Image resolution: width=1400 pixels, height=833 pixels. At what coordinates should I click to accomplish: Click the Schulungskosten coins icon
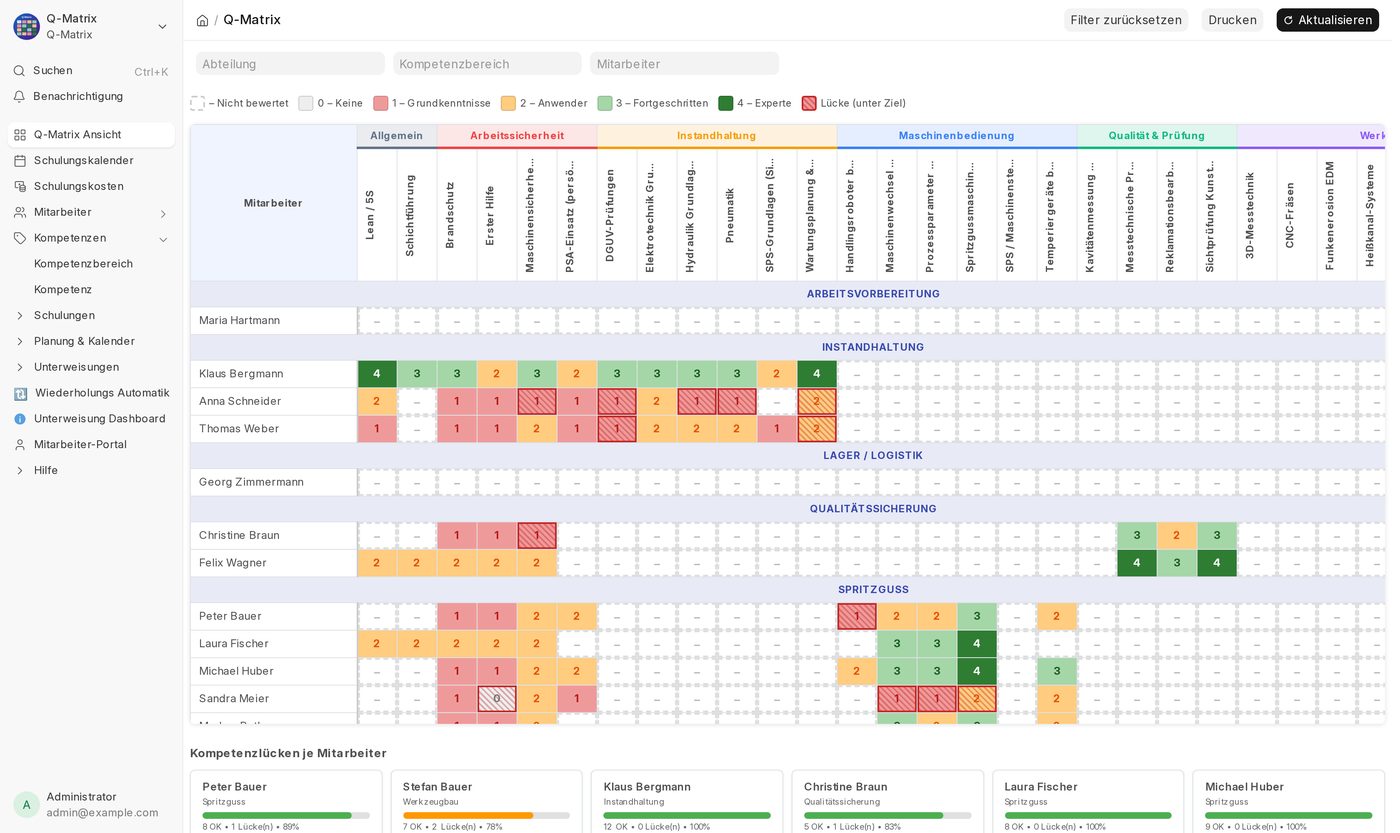20,187
